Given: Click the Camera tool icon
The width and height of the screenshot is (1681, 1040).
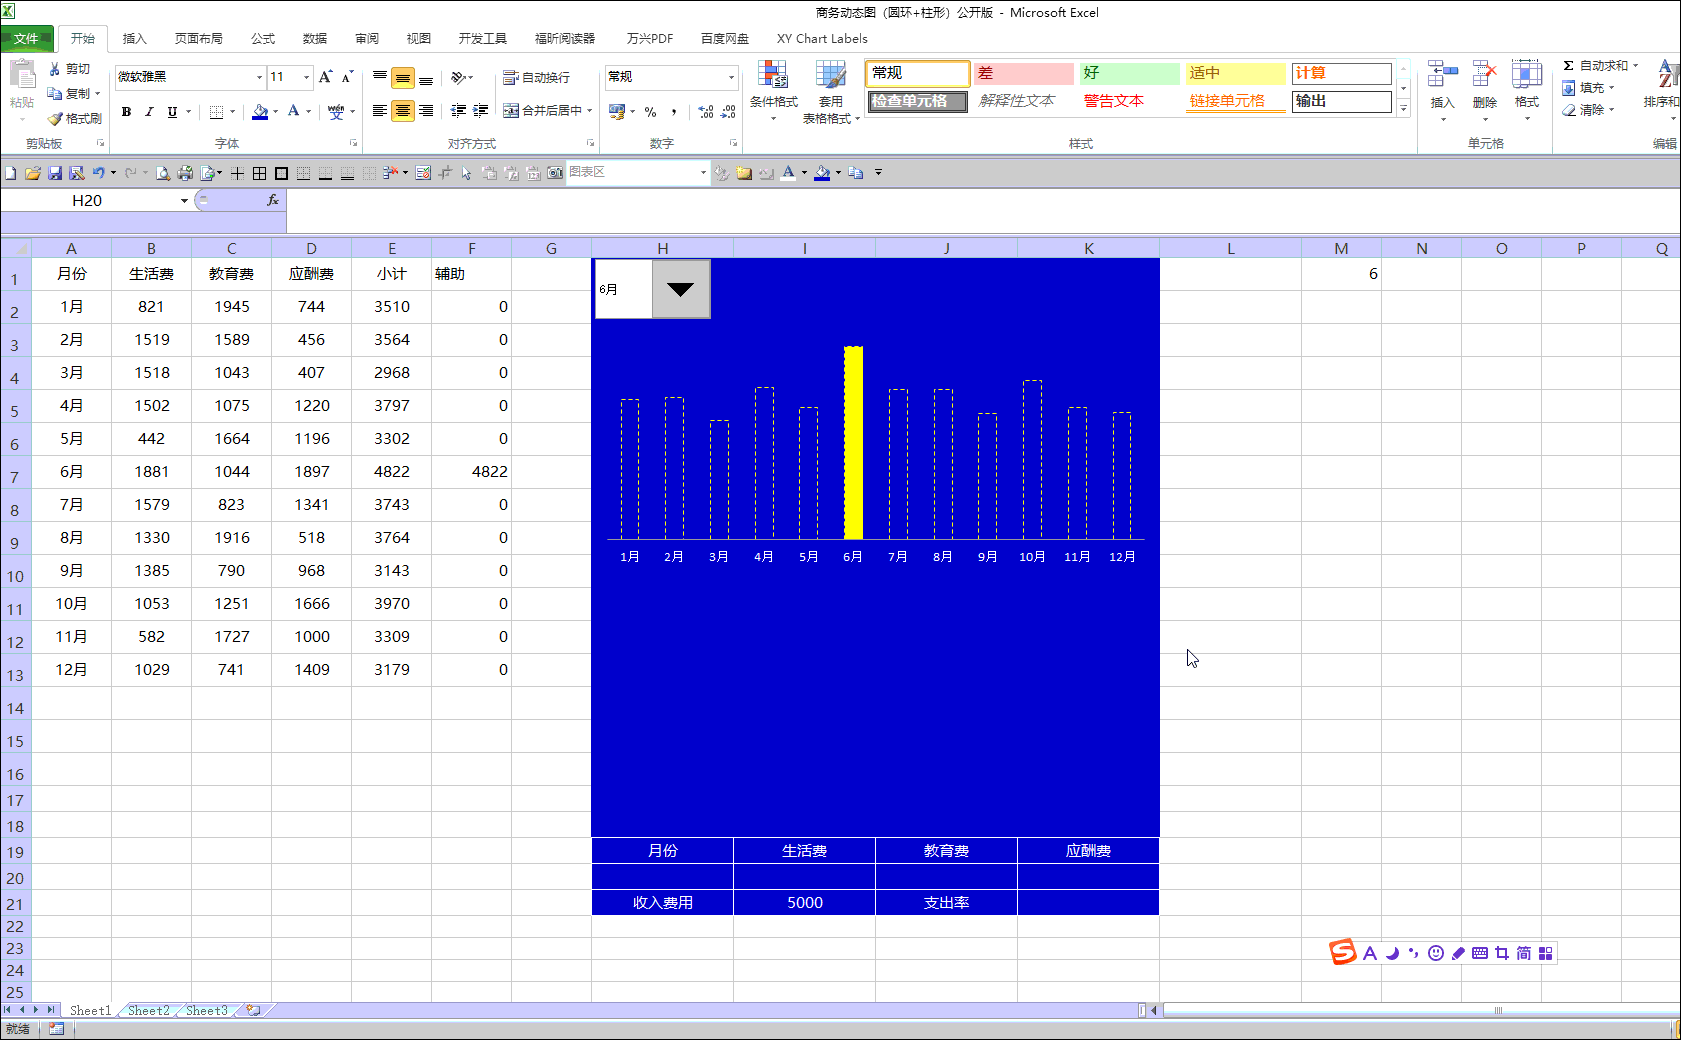Looking at the screenshot, I should [x=555, y=173].
